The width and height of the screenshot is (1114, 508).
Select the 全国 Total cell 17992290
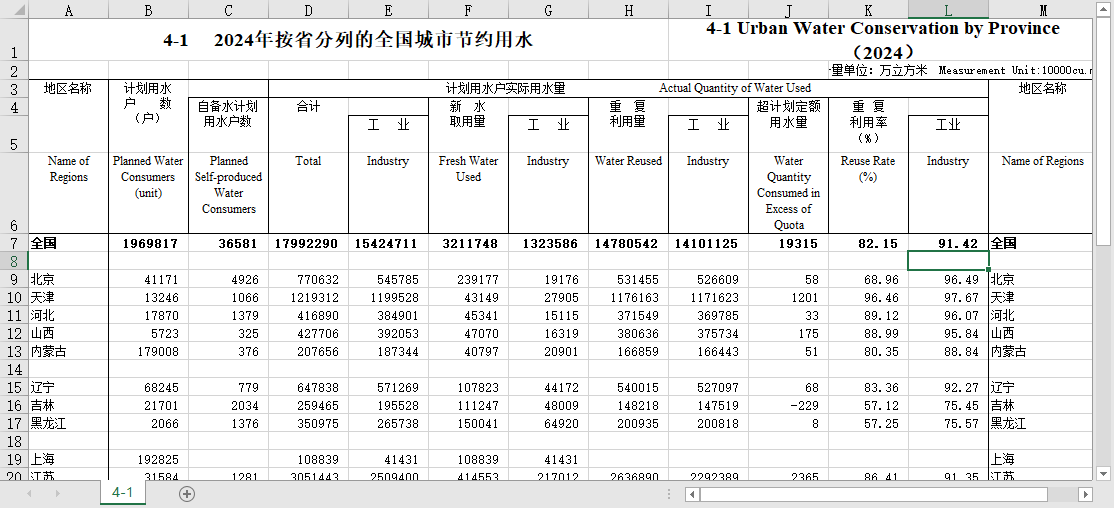[308, 243]
